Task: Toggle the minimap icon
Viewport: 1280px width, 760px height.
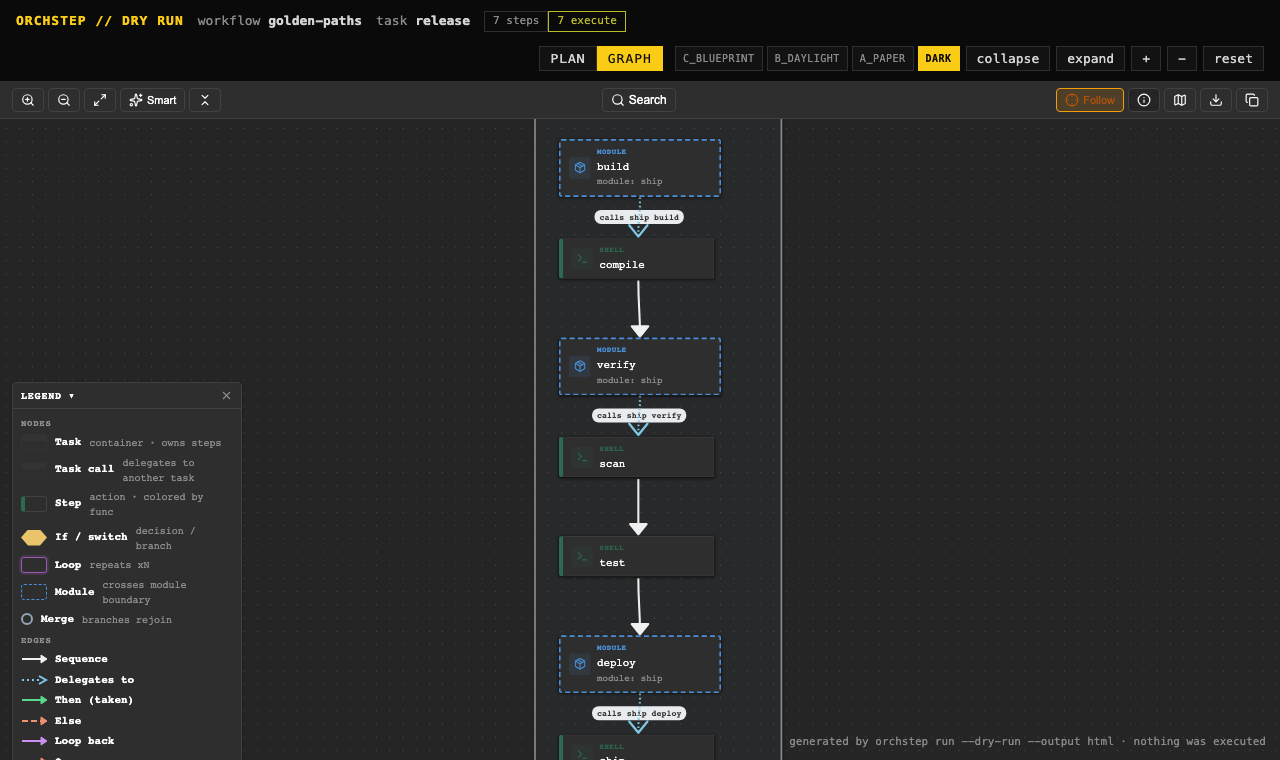Action: click(1180, 100)
